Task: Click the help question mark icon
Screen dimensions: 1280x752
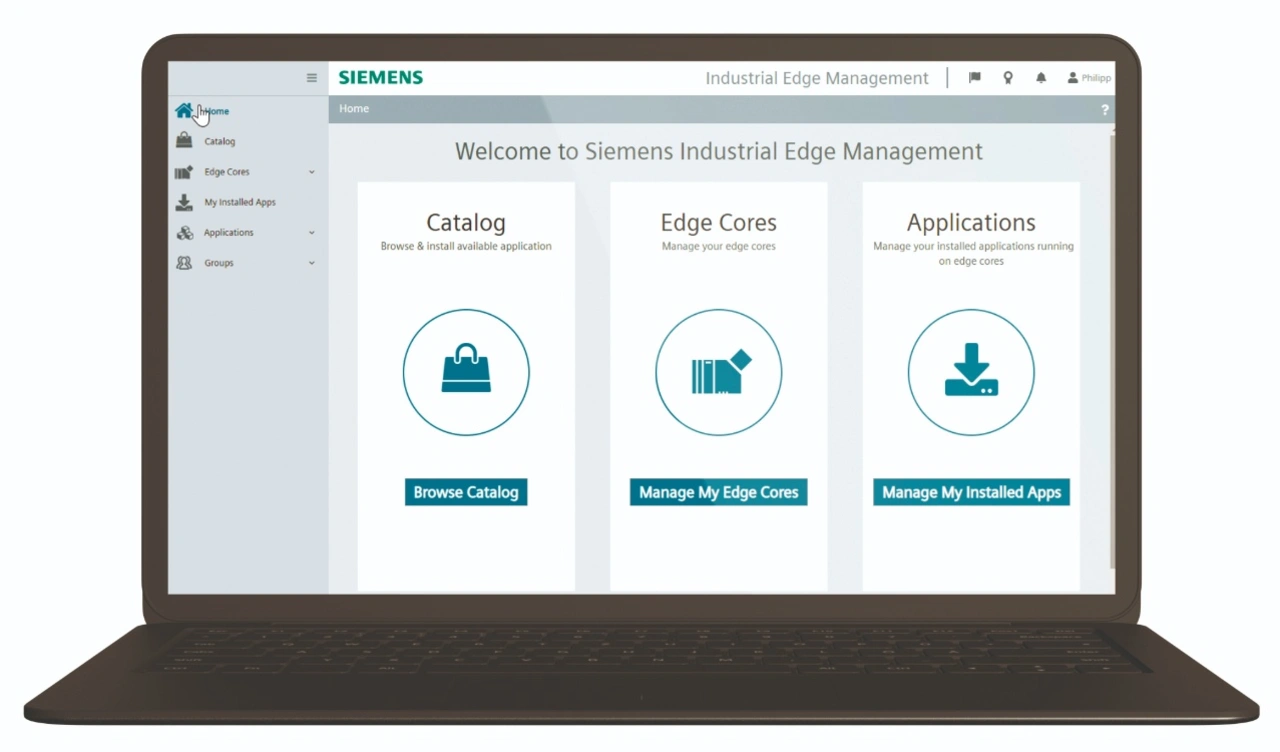Action: click(x=1105, y=110)
